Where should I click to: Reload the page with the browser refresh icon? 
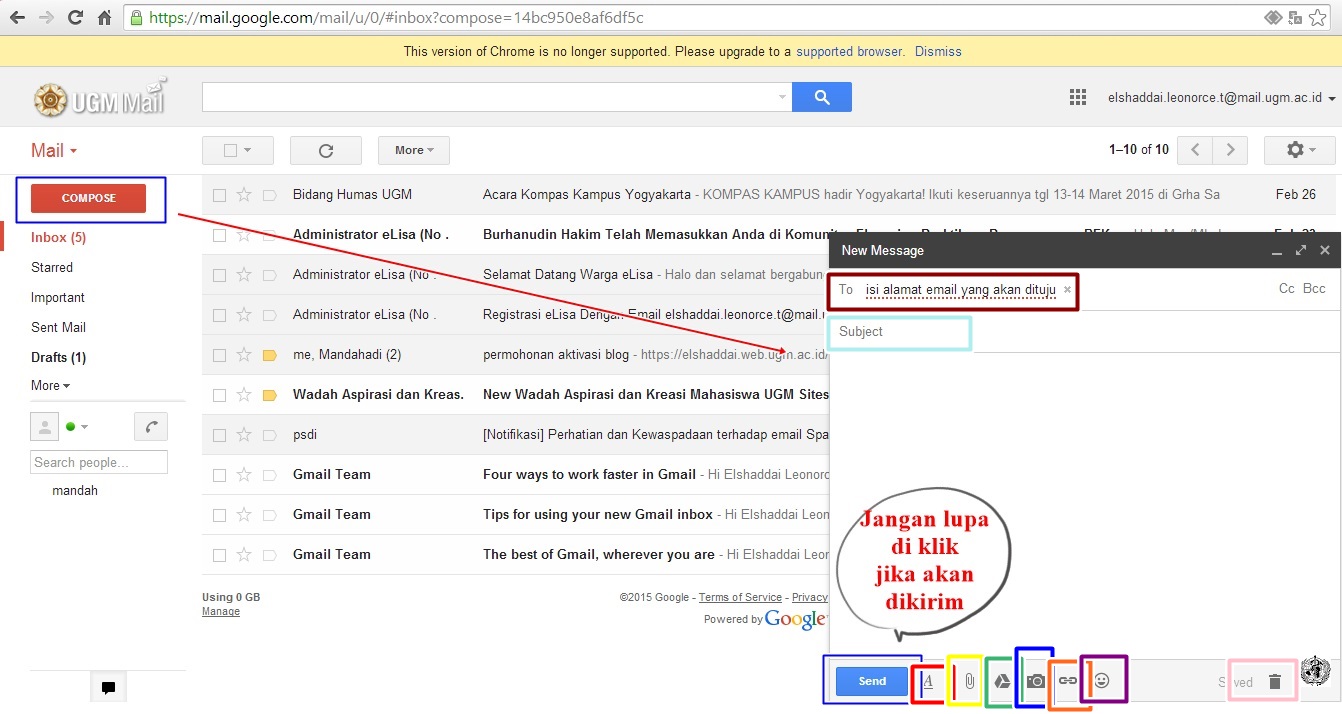[75, 17]
